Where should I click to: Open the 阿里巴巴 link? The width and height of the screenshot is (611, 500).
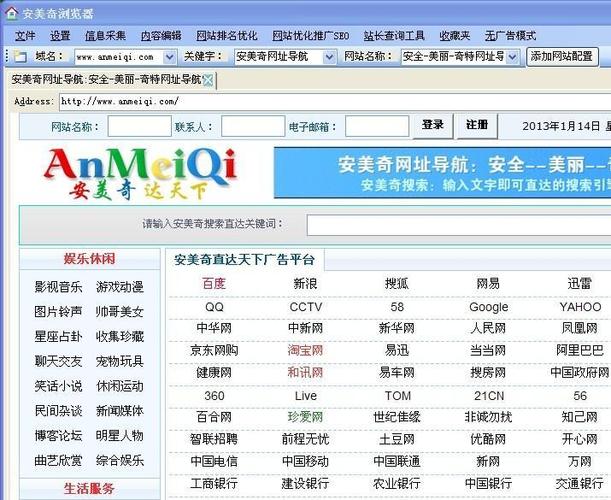point(579,350)
